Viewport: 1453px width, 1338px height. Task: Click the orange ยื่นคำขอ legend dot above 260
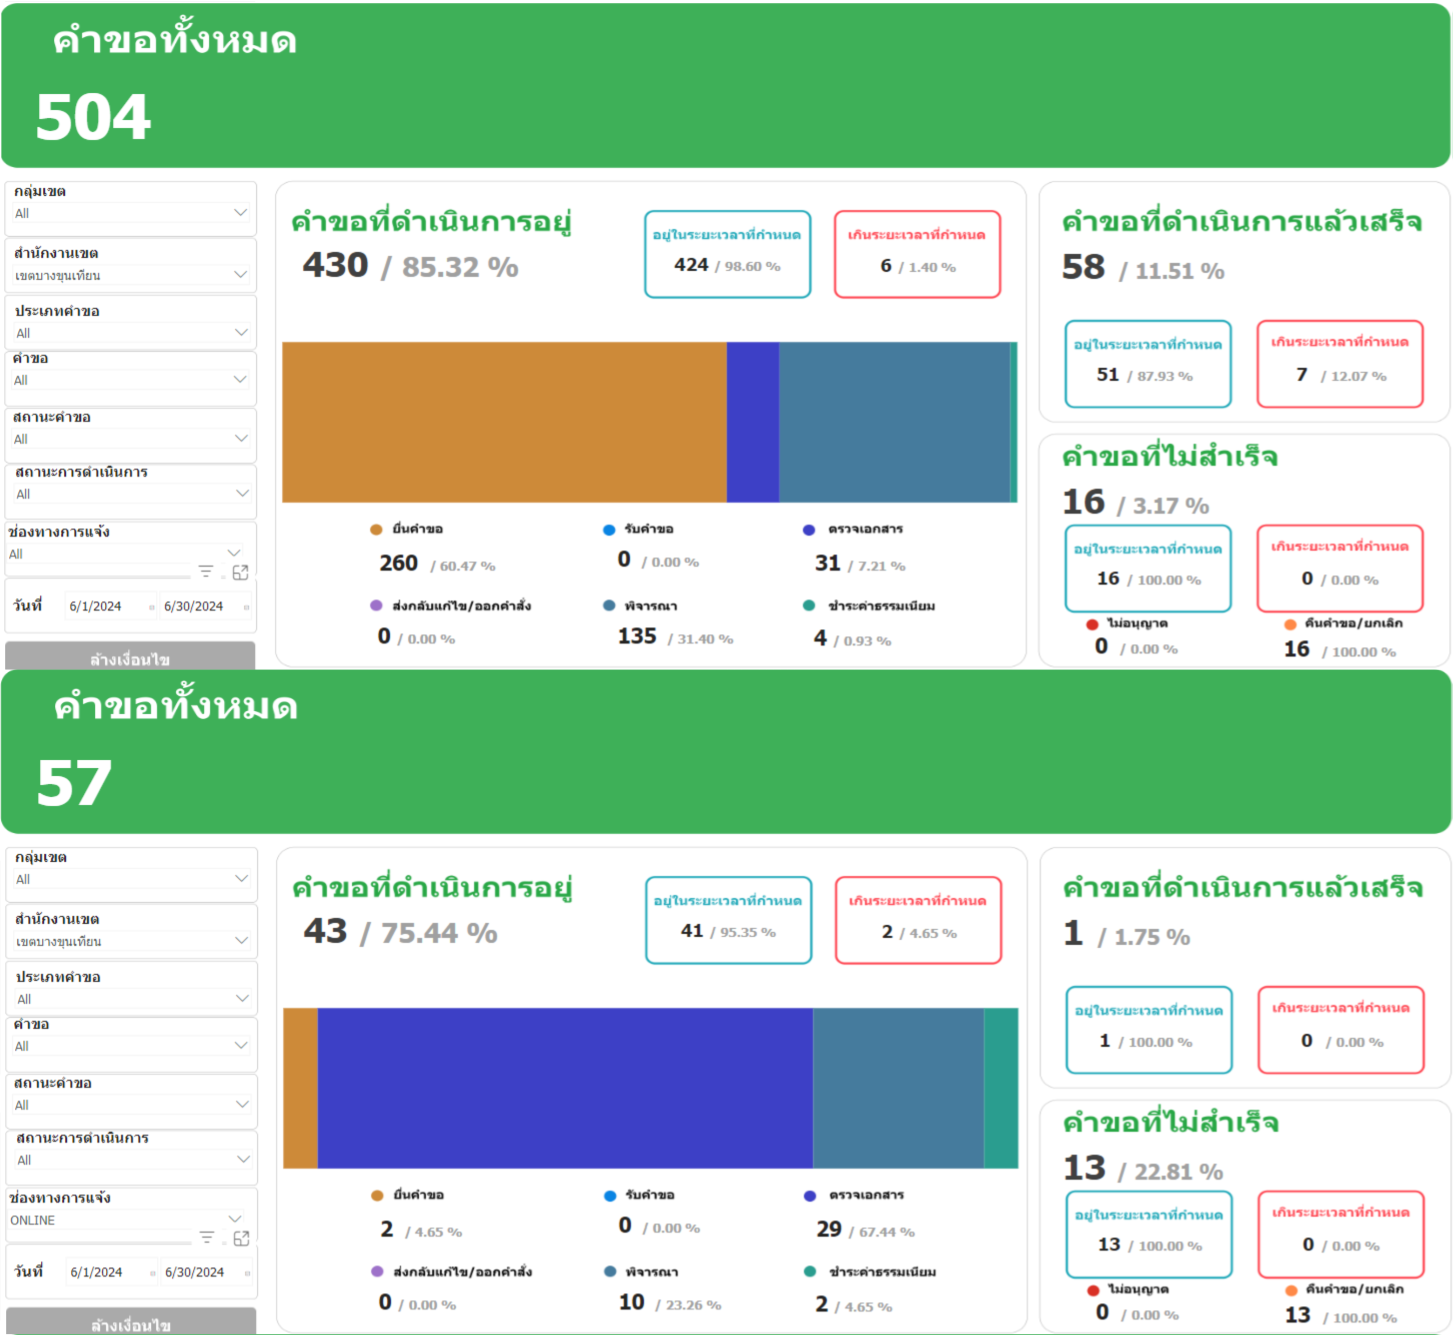(x=376, y=529)
